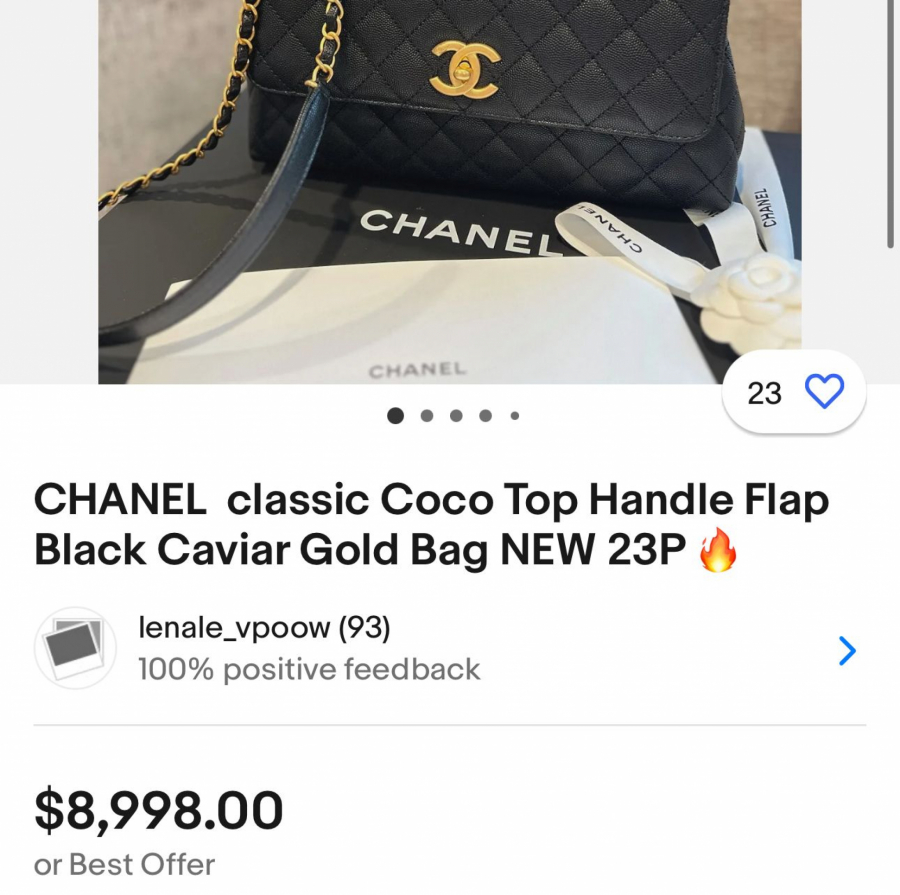Screen dimensions: 900x895
Task: Tap the heart watchlist icon
Action: [x=824, y=392]
